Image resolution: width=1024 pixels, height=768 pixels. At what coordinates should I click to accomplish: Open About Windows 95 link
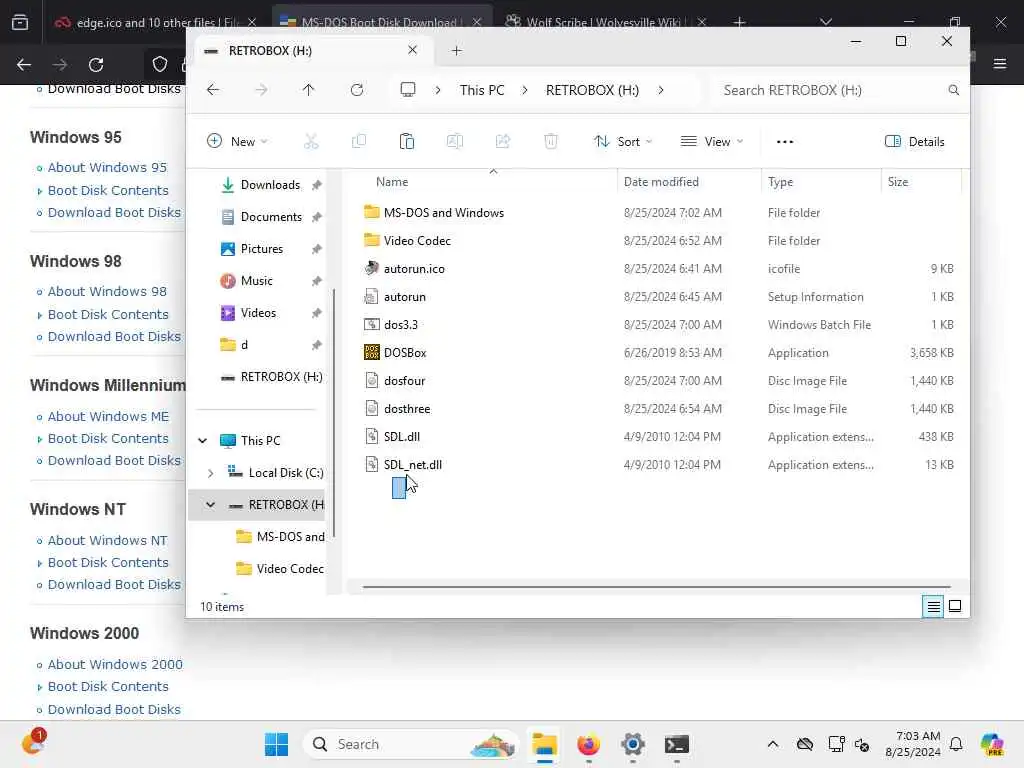click(107, 168)
